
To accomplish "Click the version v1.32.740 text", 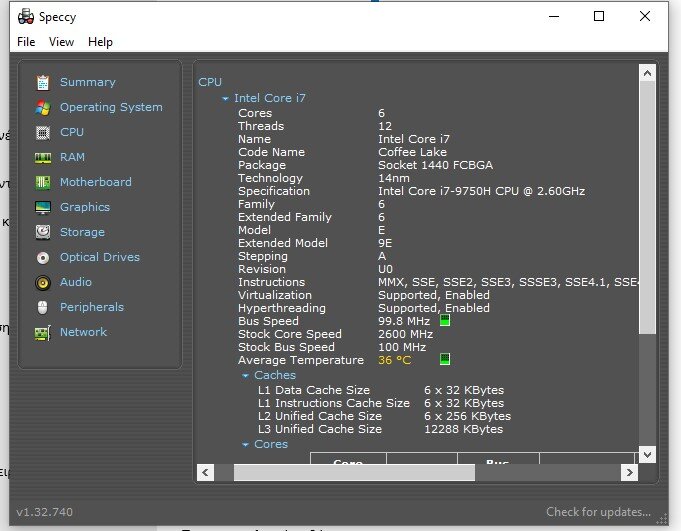I will (x=44, y=512).
